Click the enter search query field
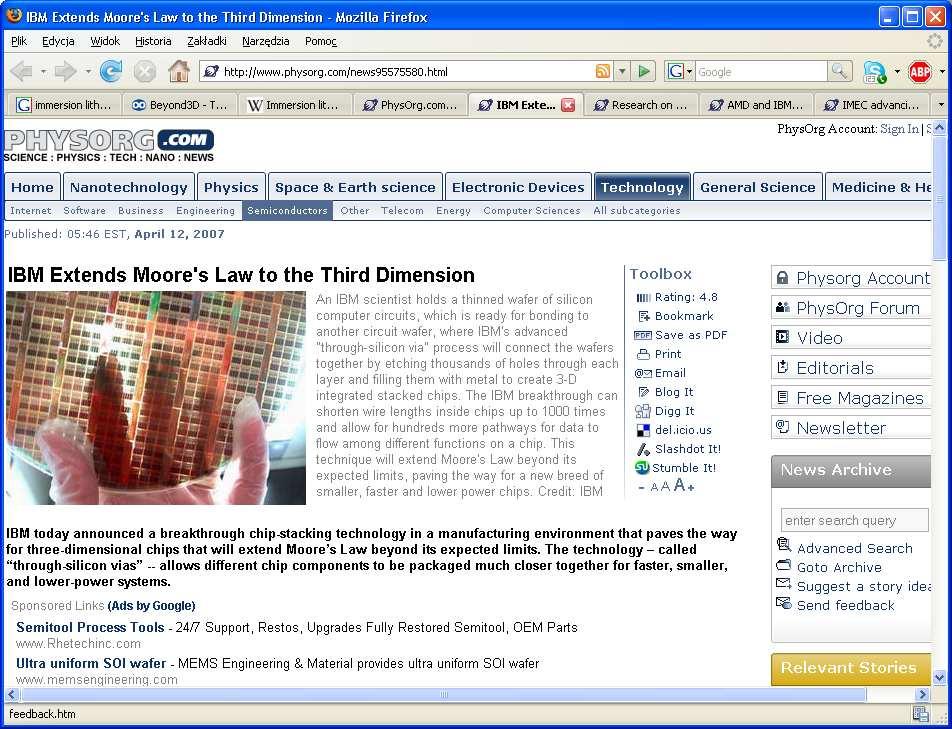The width and height of the screenshot is (952, 729). click(x=854, y=521)
